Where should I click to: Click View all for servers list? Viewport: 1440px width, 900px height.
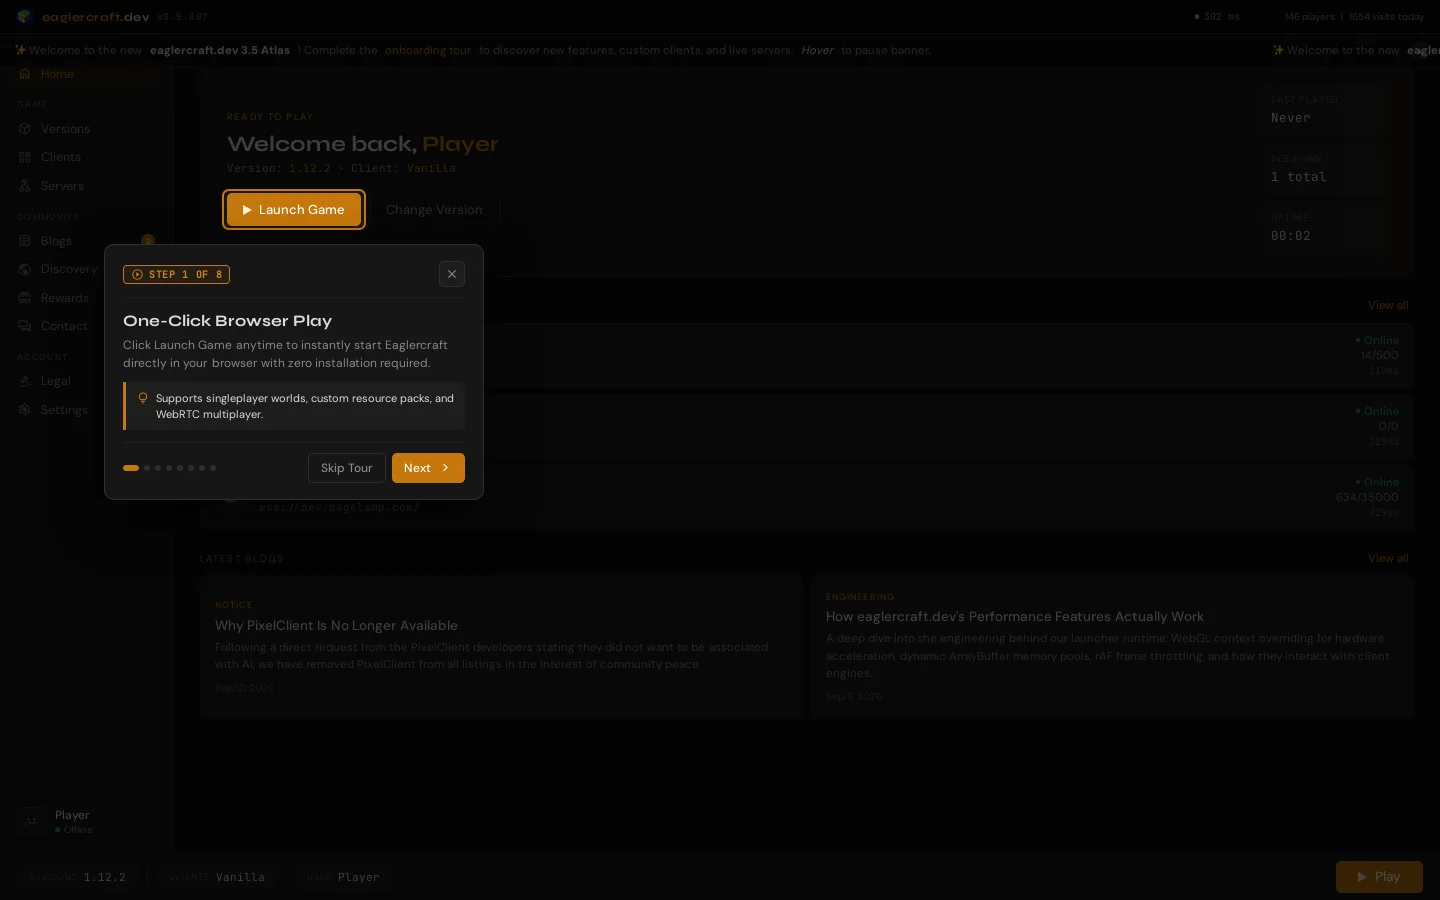(1388, 305)
